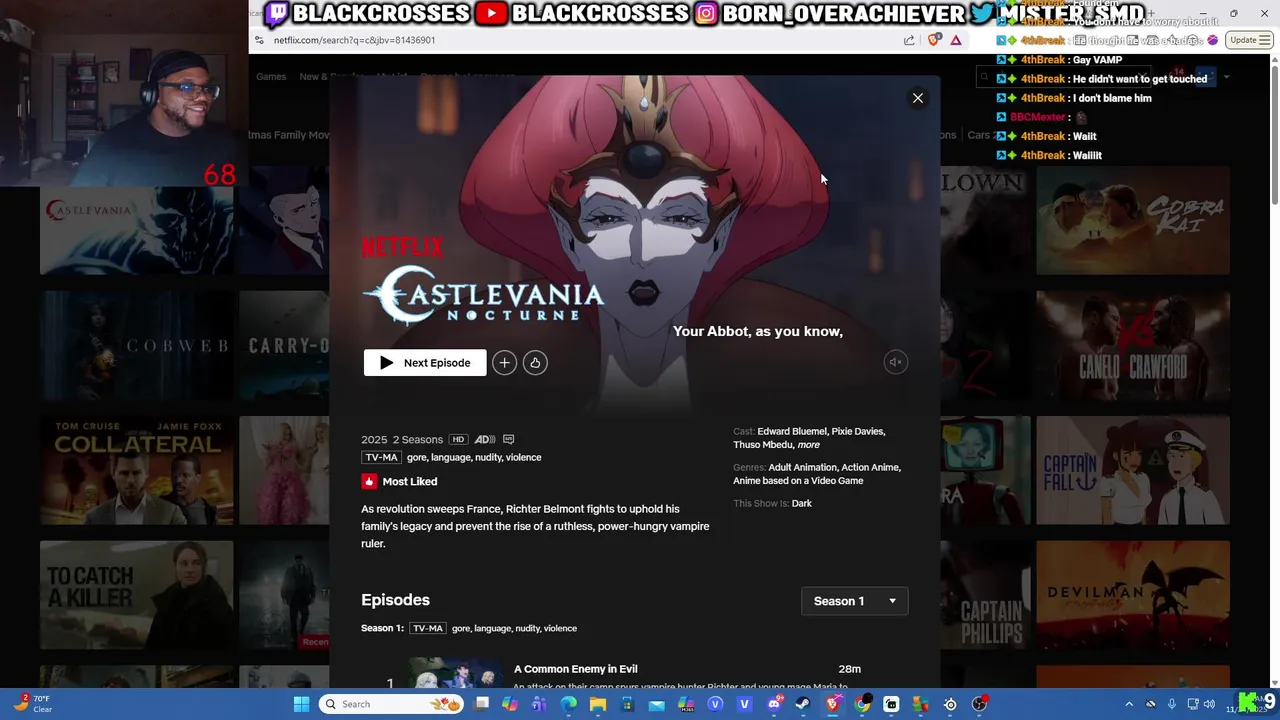Click the Most Liked thumbs badge icon
Image resolution: width=1280 pixels, height=720 pixels.
click(369, 481)
